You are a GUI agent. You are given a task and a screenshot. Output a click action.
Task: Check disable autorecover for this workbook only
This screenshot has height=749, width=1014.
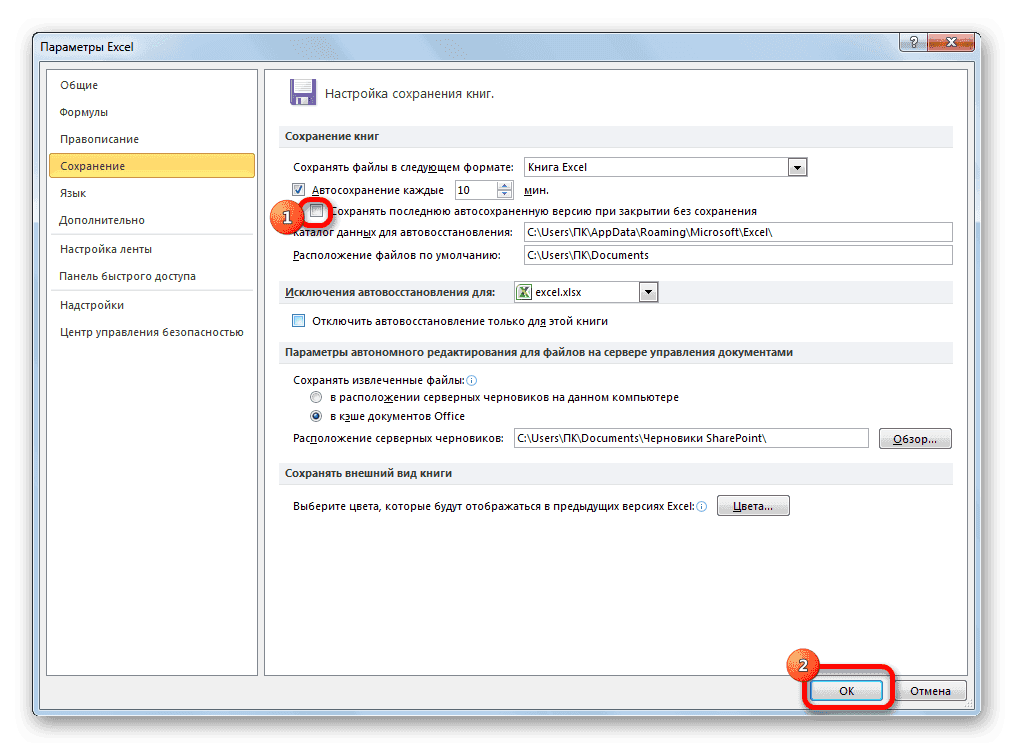pos(298,319)
